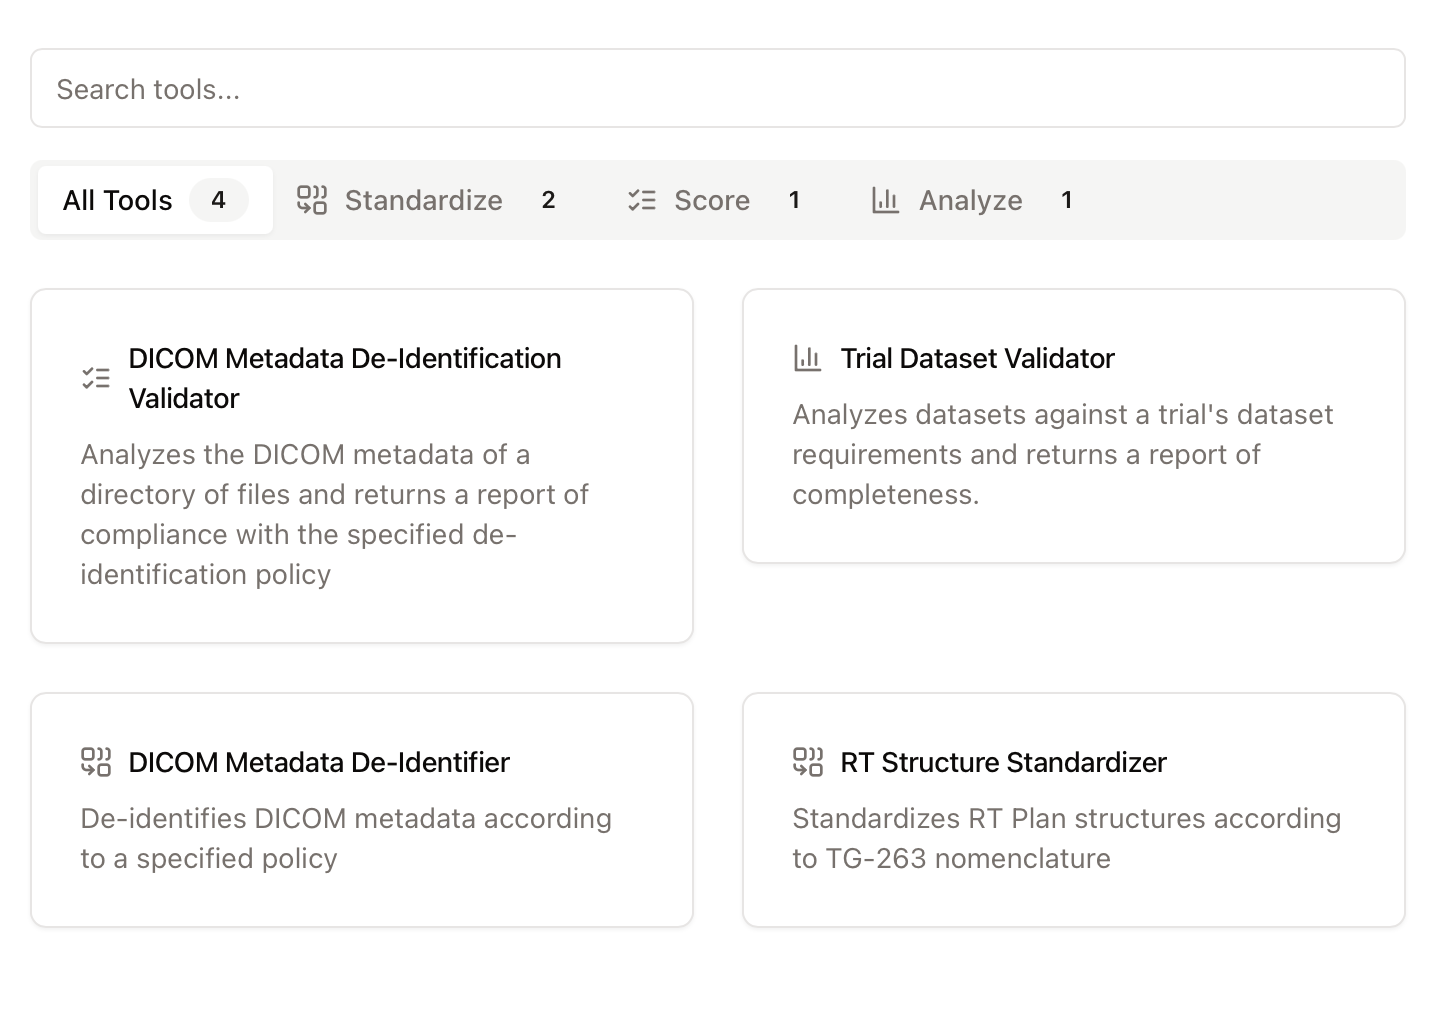Switch to the All Tools tab
The image size is (1442, 1012).
(x=118, y=200)
